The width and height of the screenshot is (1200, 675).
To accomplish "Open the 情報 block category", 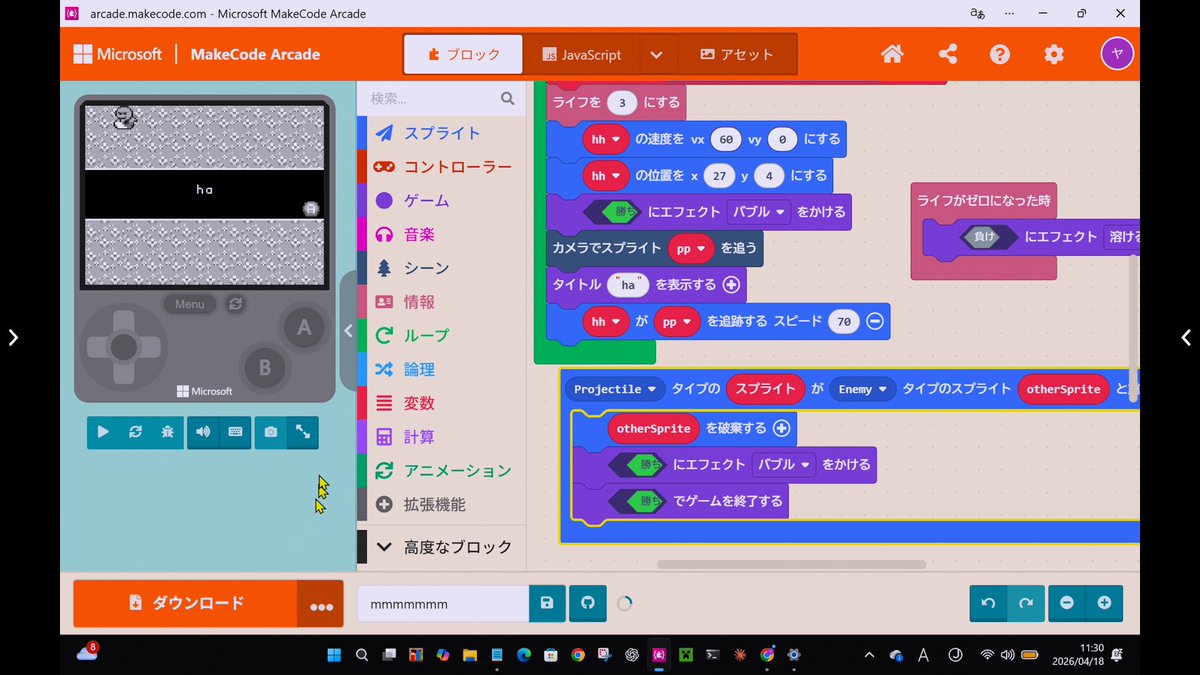I will pos(441,302).
